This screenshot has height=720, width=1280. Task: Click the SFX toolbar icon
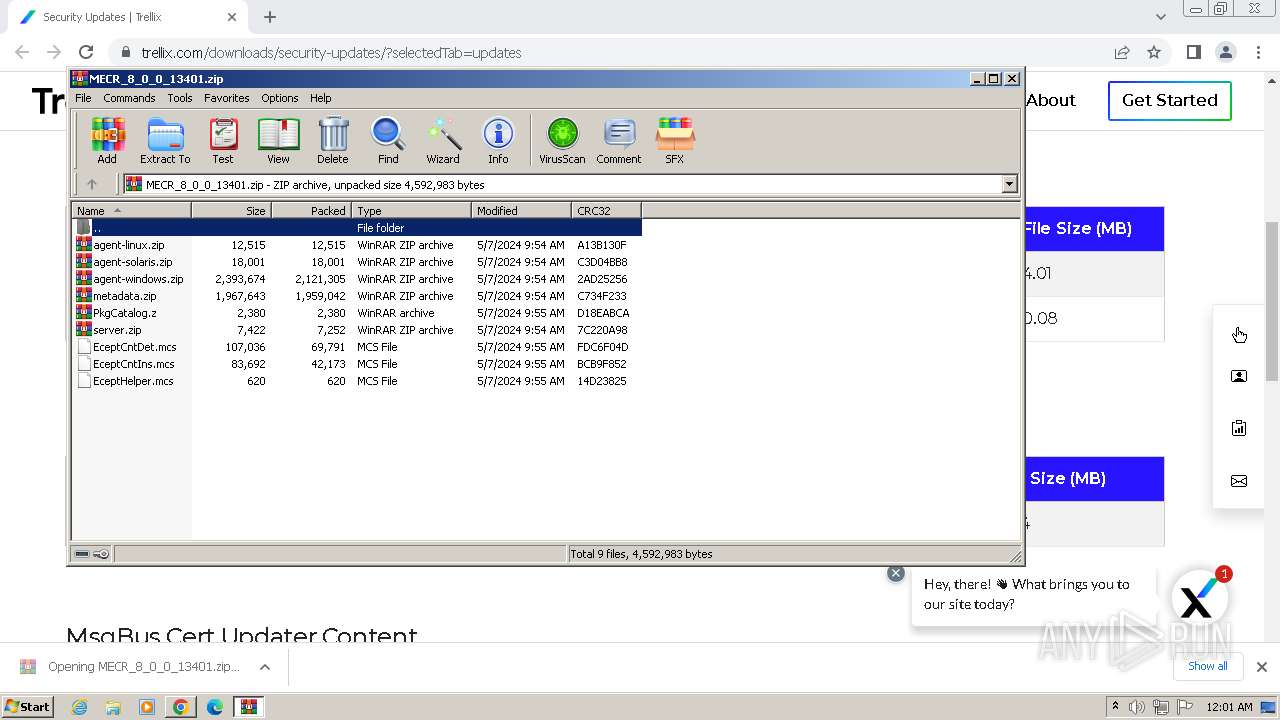coord(675,141)
